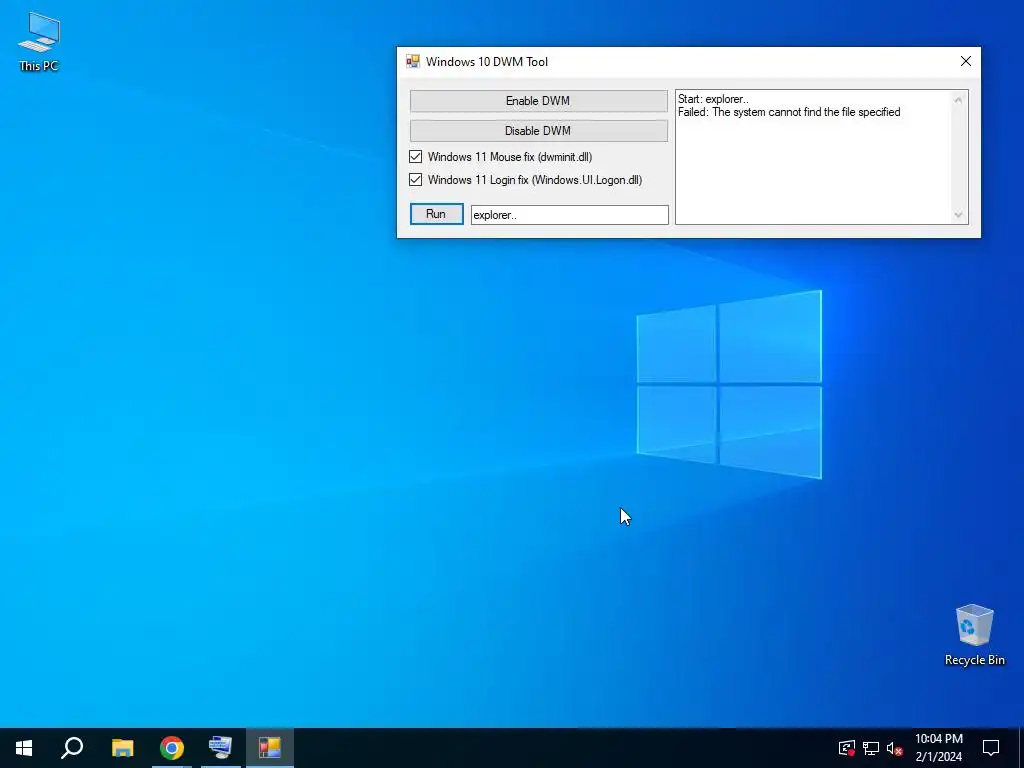Select the Recycle Bin desktop icon
Image resolution: width=1024 pixels, height=768 pixels.
click(x=974, y=635)
